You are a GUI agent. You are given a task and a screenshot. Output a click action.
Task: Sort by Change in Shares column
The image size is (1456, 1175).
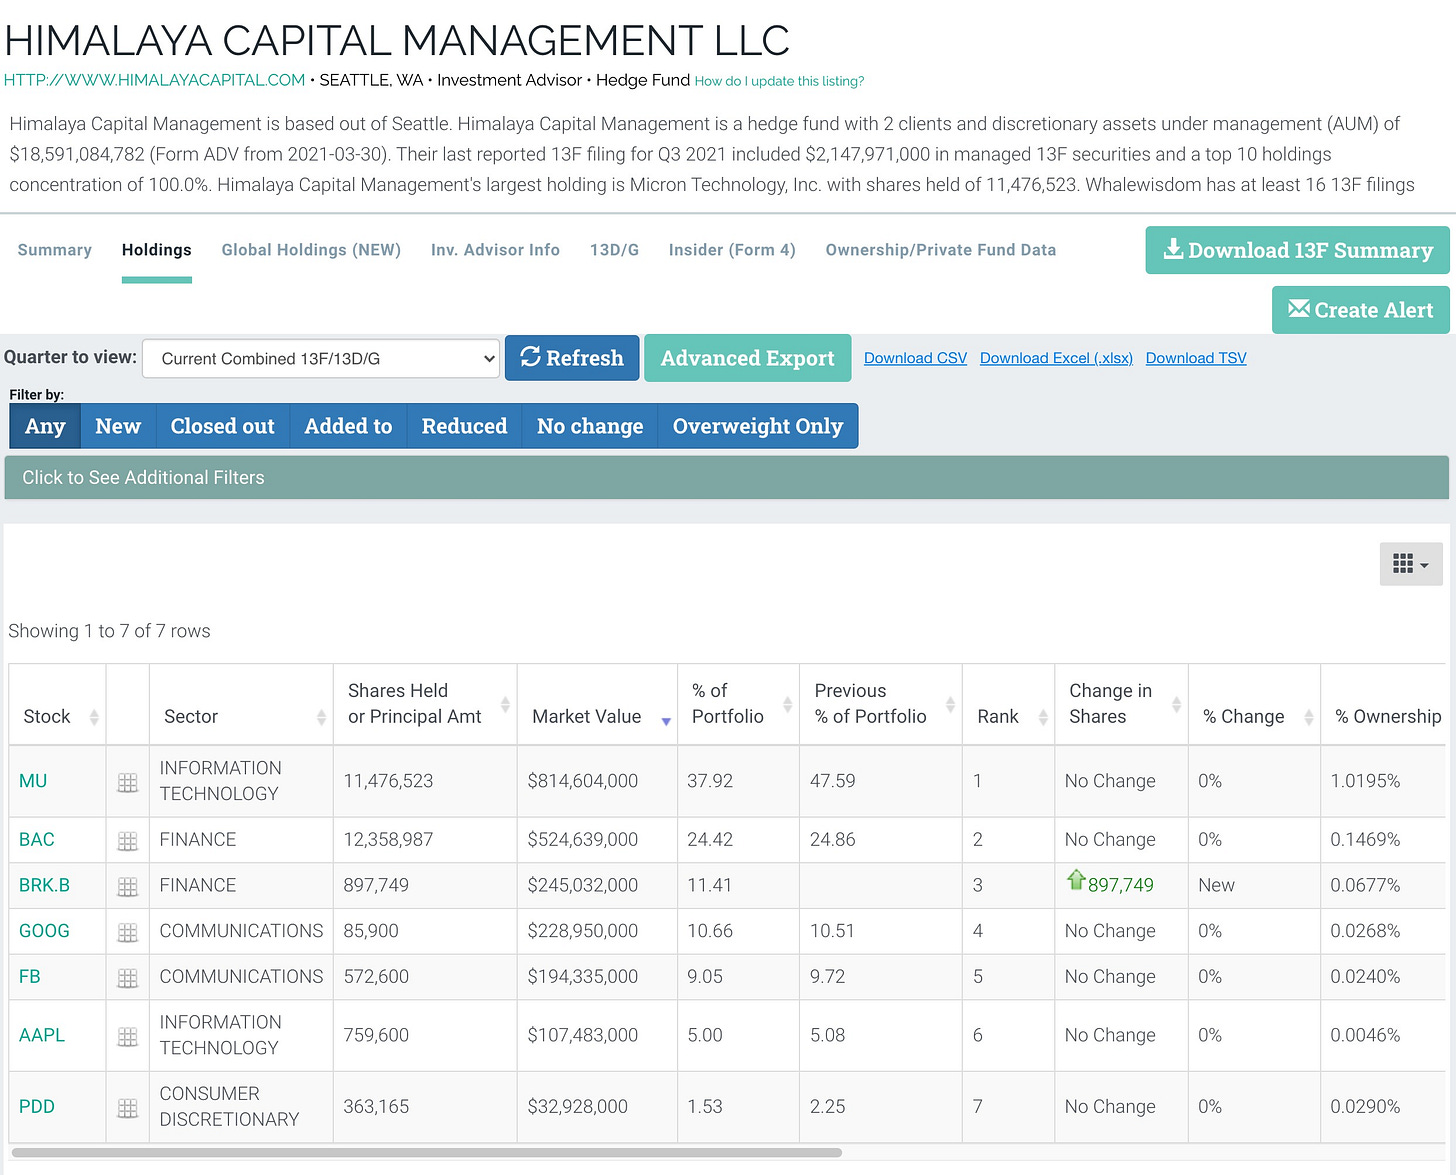click(1121, 704)
